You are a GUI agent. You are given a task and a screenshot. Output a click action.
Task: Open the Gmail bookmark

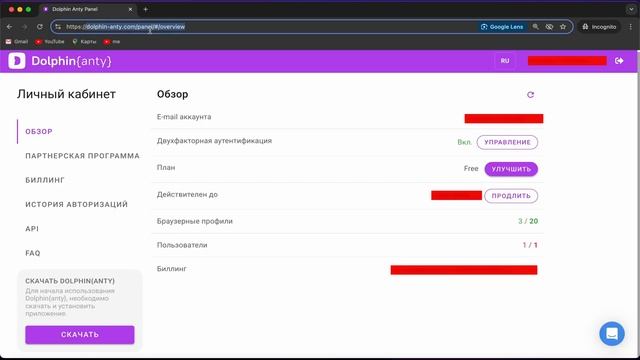click(x=17, y=42)
